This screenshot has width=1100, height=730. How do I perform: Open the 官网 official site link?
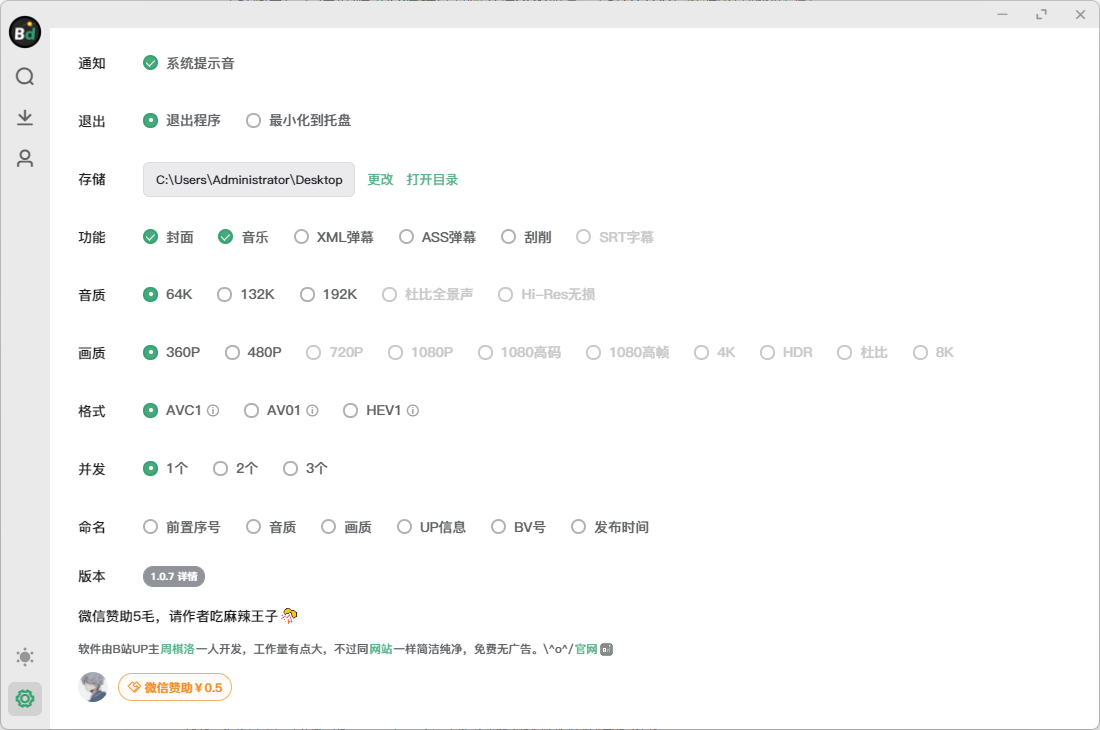(586, 649)
